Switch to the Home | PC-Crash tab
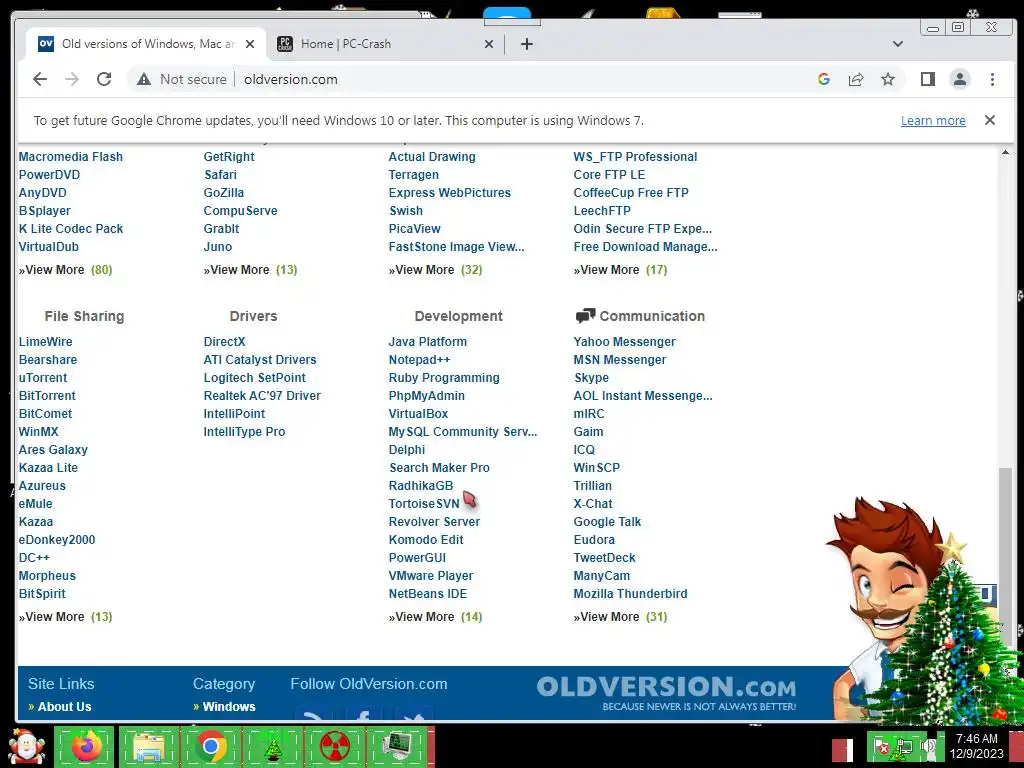Viewport: 1024px width, 768px height. pyautogui.click(x=385, y=44)
